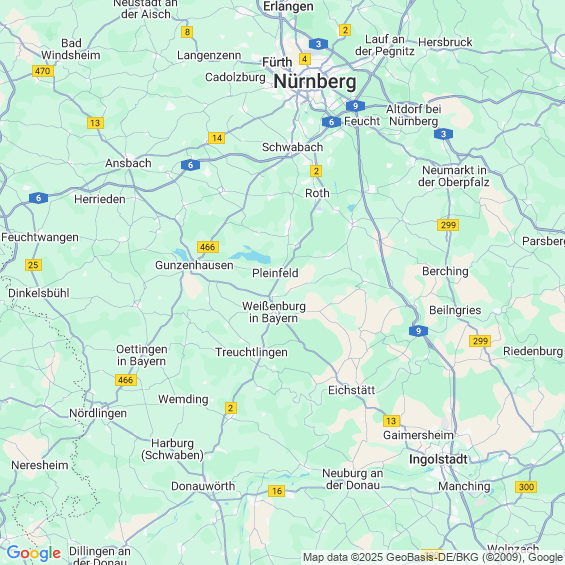
Task: Click the Google logo
Action: coord(34,553)
